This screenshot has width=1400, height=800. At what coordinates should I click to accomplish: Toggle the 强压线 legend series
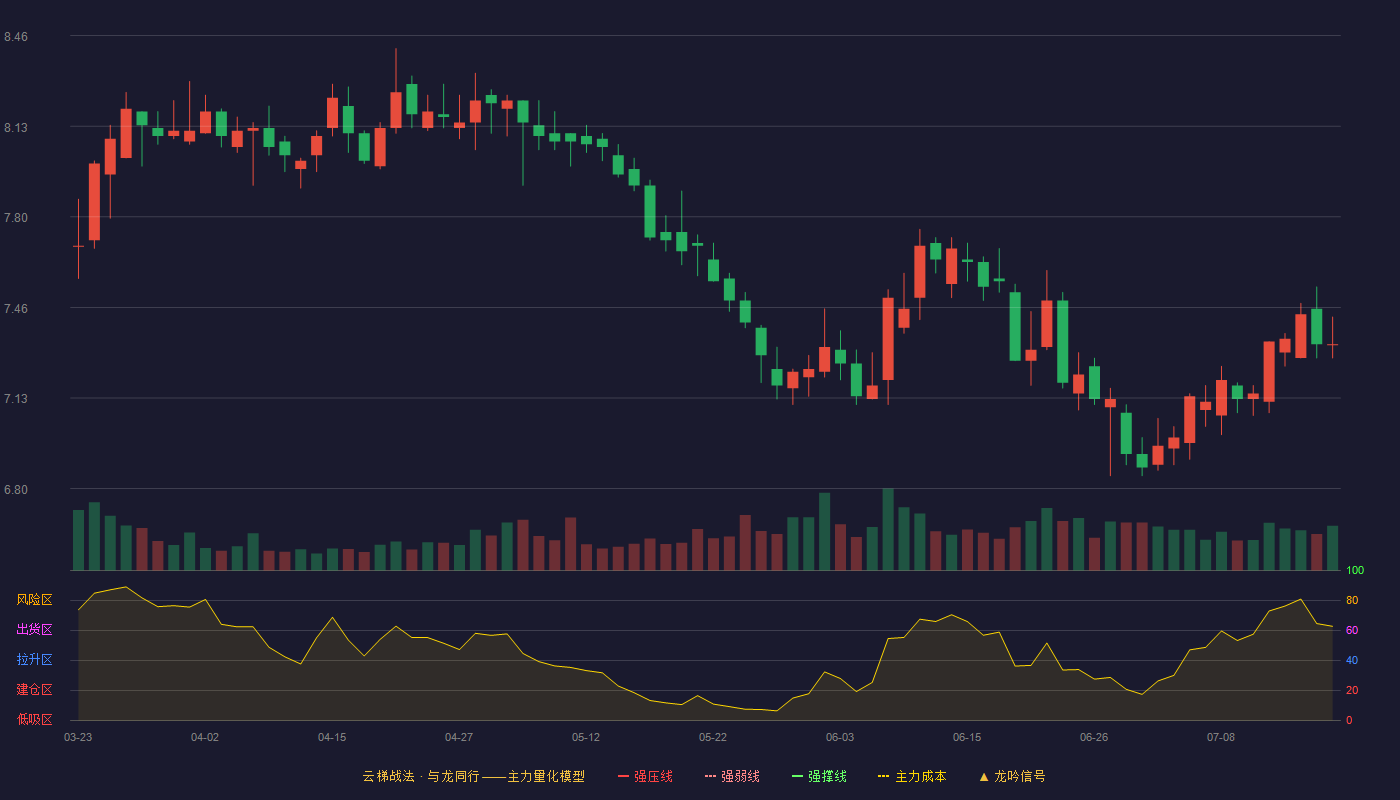click(645, 776)
